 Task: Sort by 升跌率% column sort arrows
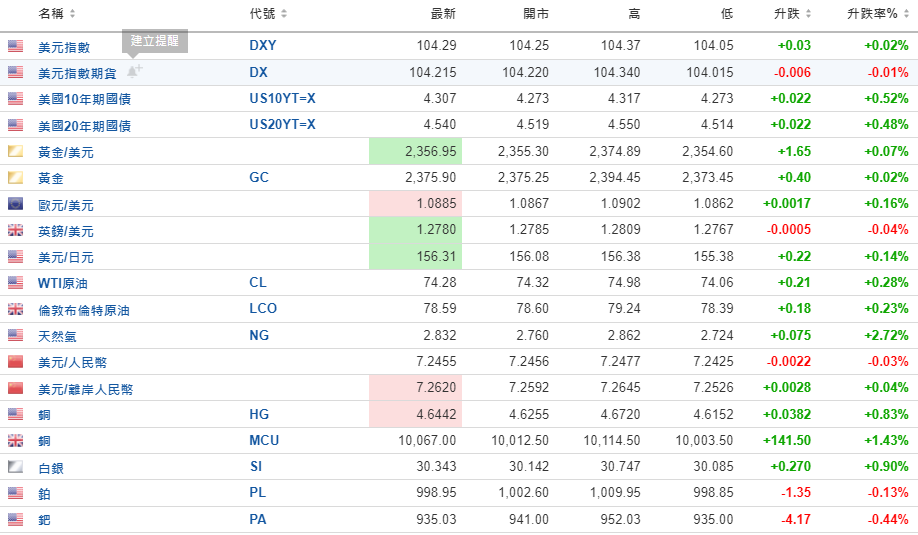[907, 13]
